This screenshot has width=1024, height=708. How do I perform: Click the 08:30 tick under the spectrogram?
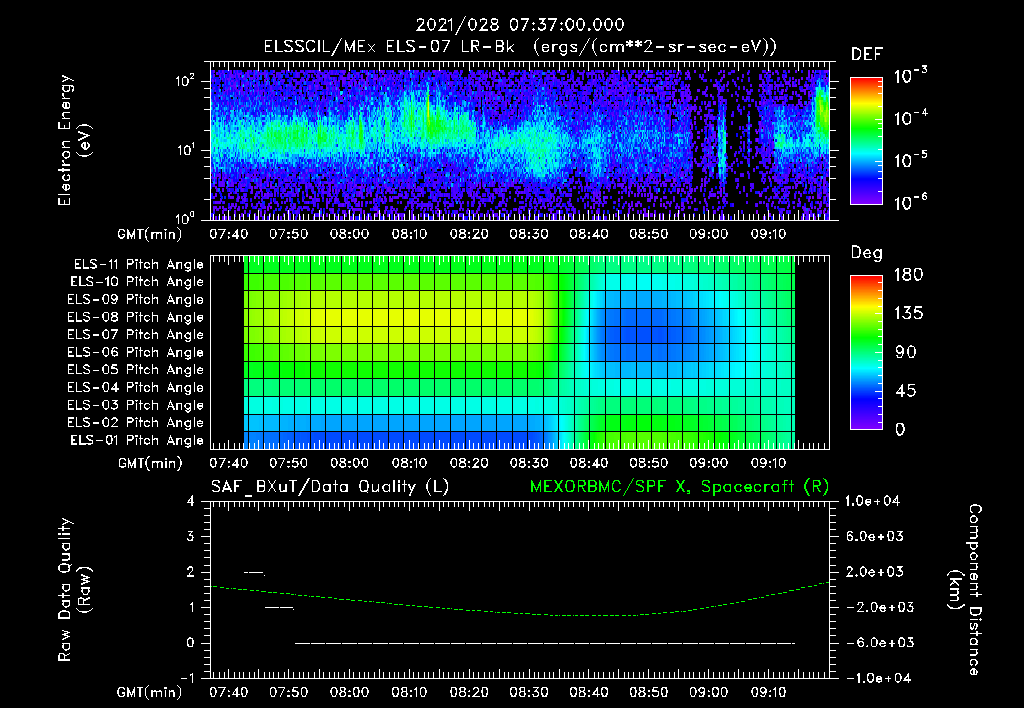pyautogui.click(x=528, y=234)
